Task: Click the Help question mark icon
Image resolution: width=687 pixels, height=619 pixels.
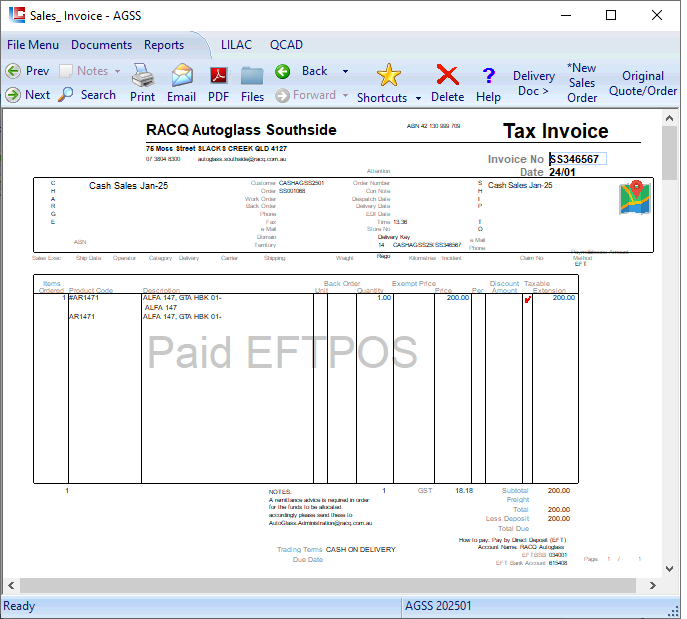Action: click(489, 75)
